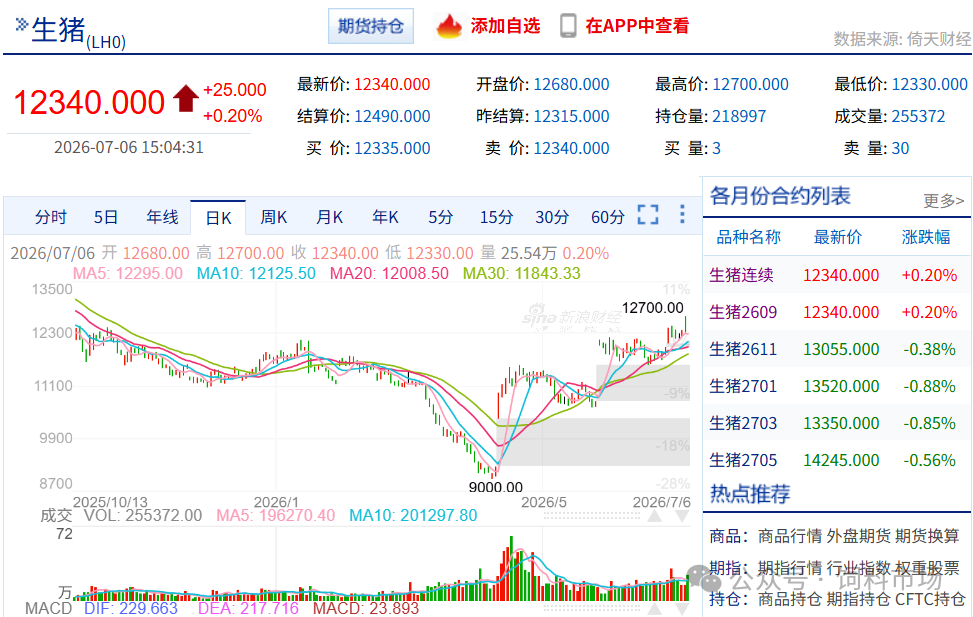Click the MA30: 11843.33 indicator label
973x617 pixels.
[x=522, y=273]
